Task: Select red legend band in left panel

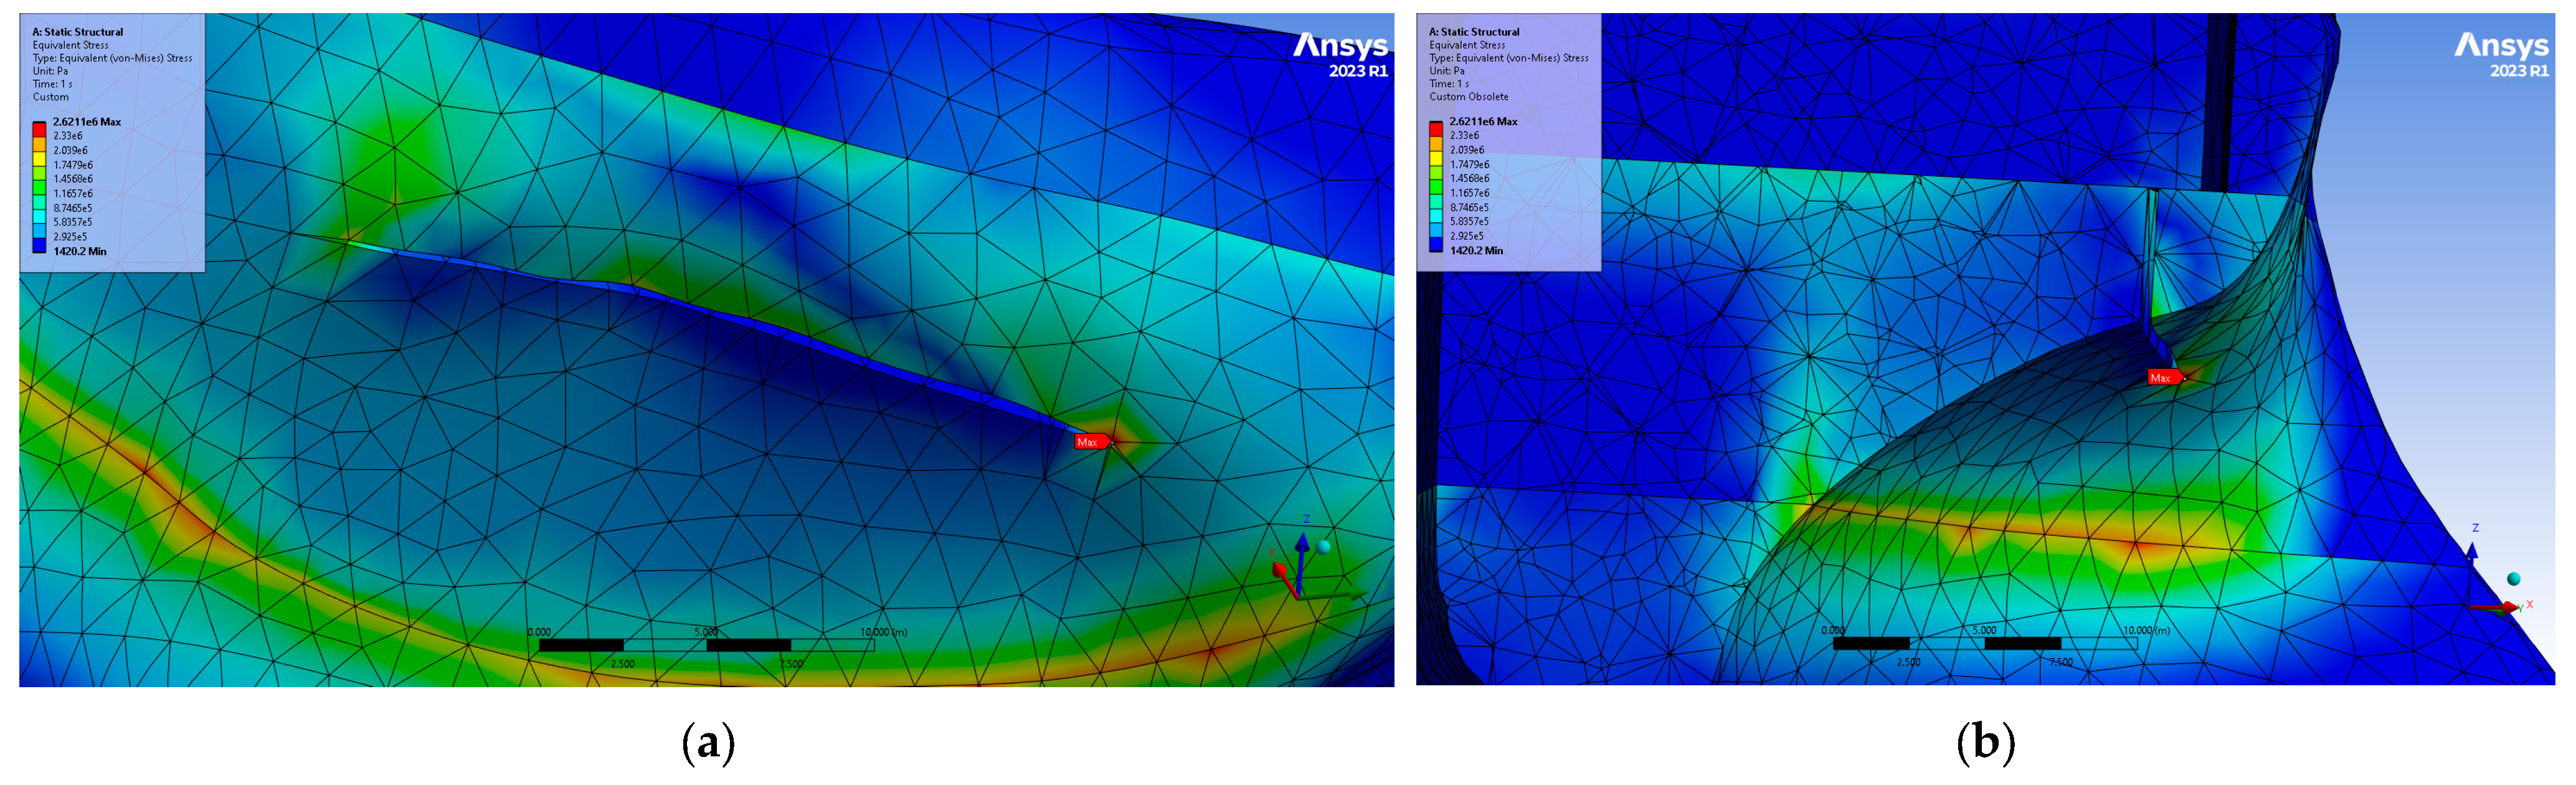Action: 39,129
